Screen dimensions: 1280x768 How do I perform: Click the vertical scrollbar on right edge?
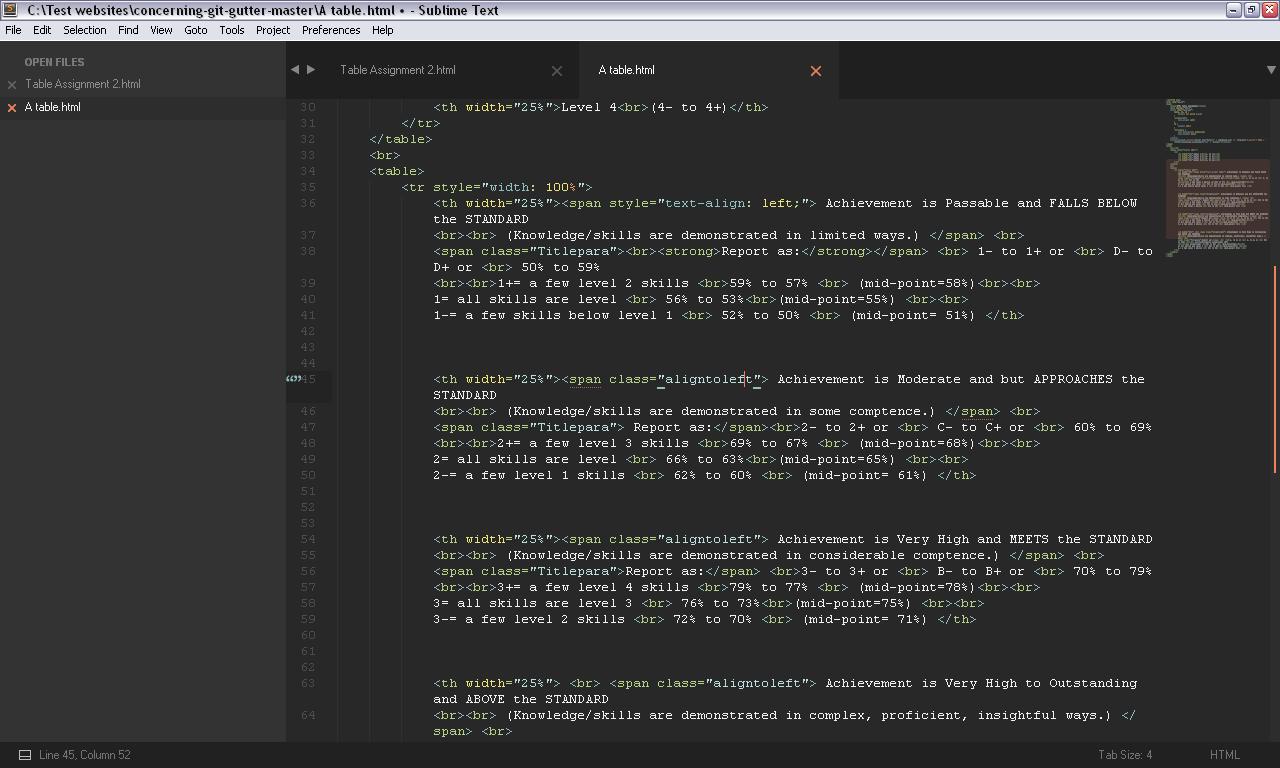click(x=1275, y=370)
